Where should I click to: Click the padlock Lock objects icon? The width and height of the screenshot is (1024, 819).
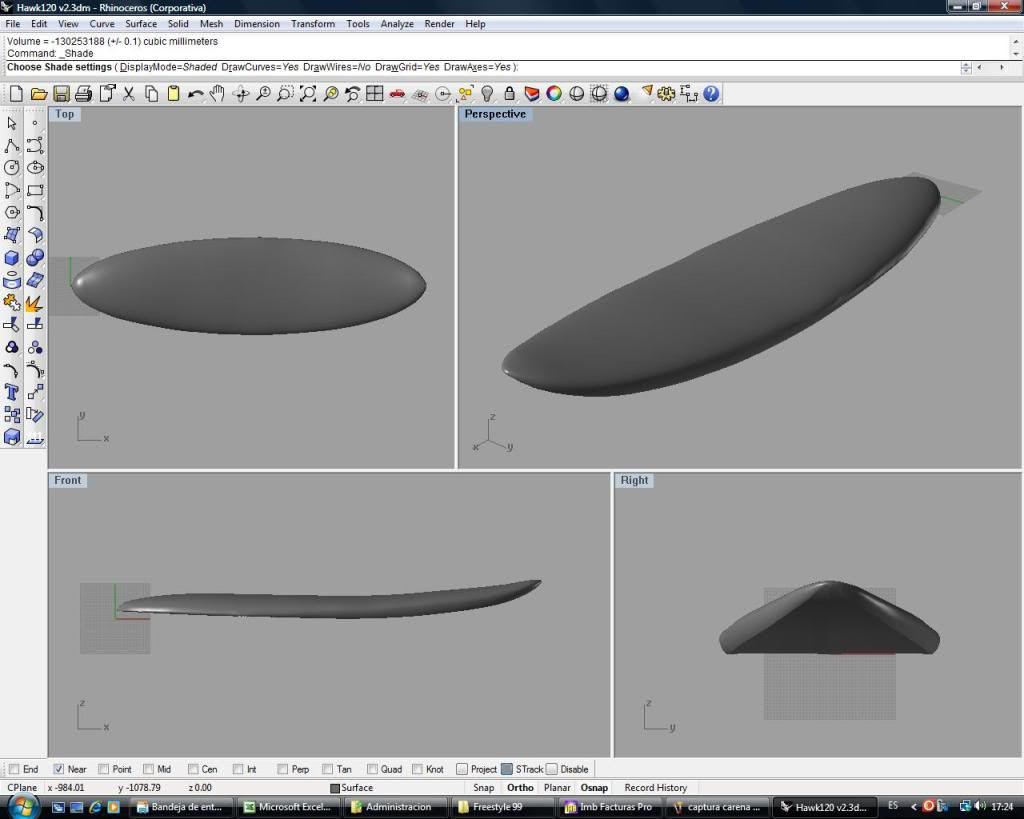(509, 94)
